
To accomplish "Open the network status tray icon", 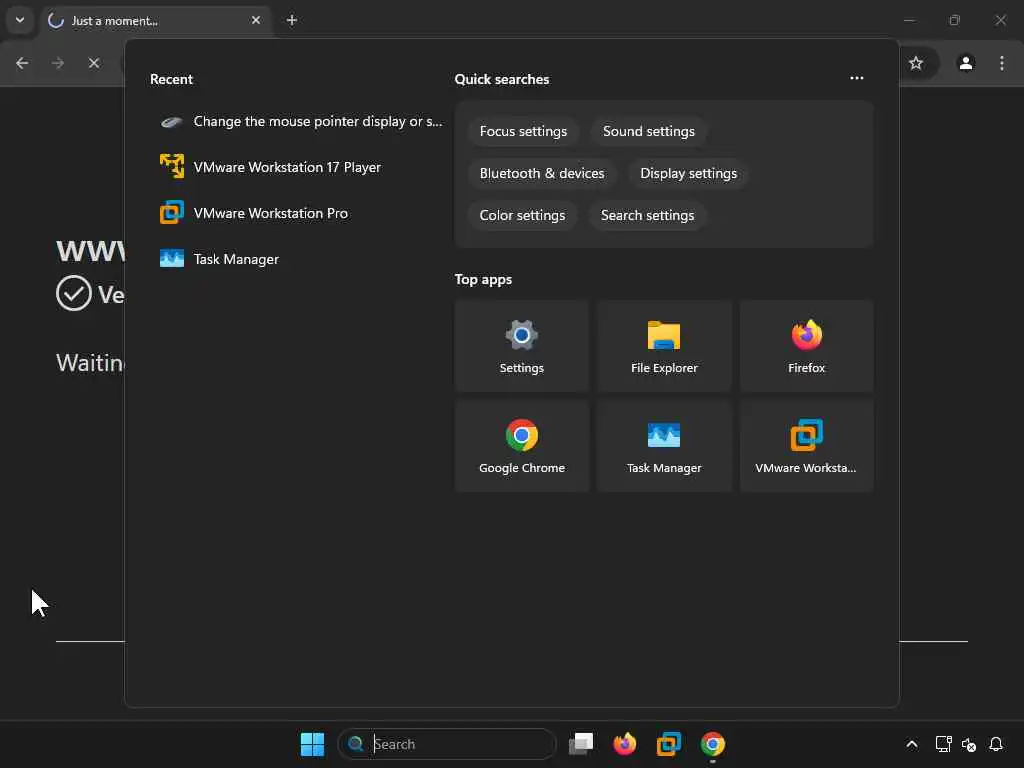I will click(943, 744).
